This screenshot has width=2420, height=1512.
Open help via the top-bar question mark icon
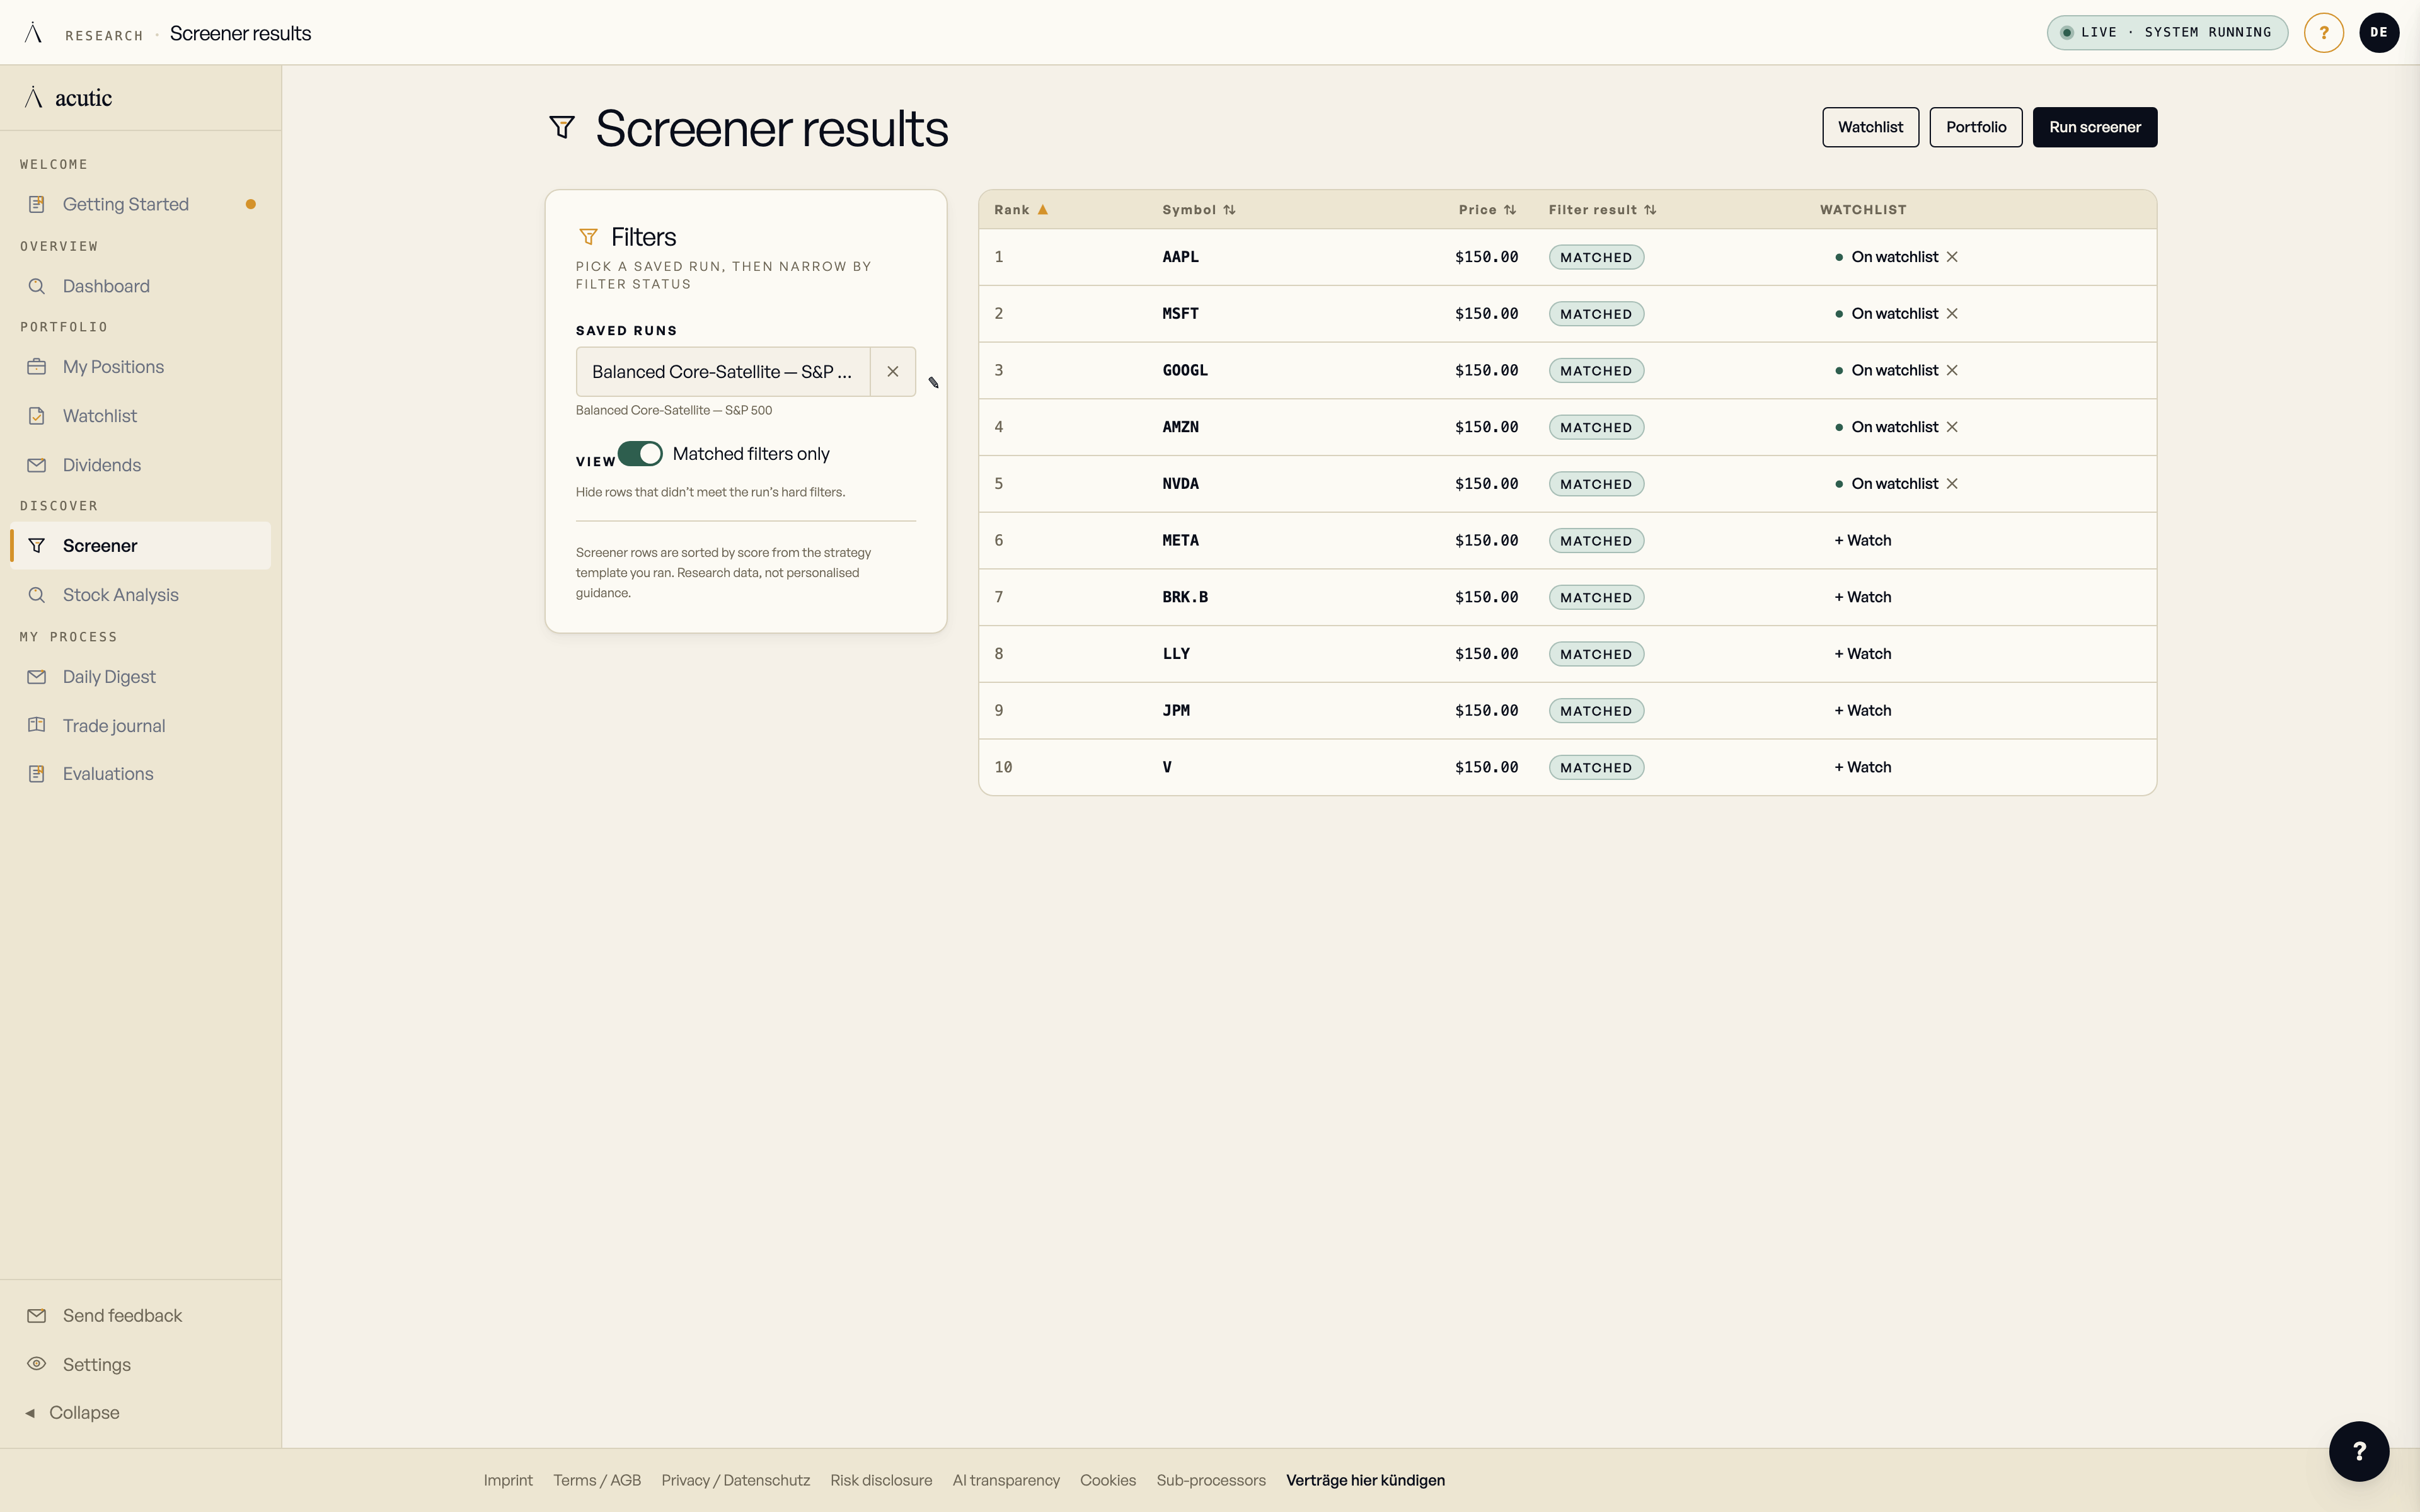[2323, 32]
